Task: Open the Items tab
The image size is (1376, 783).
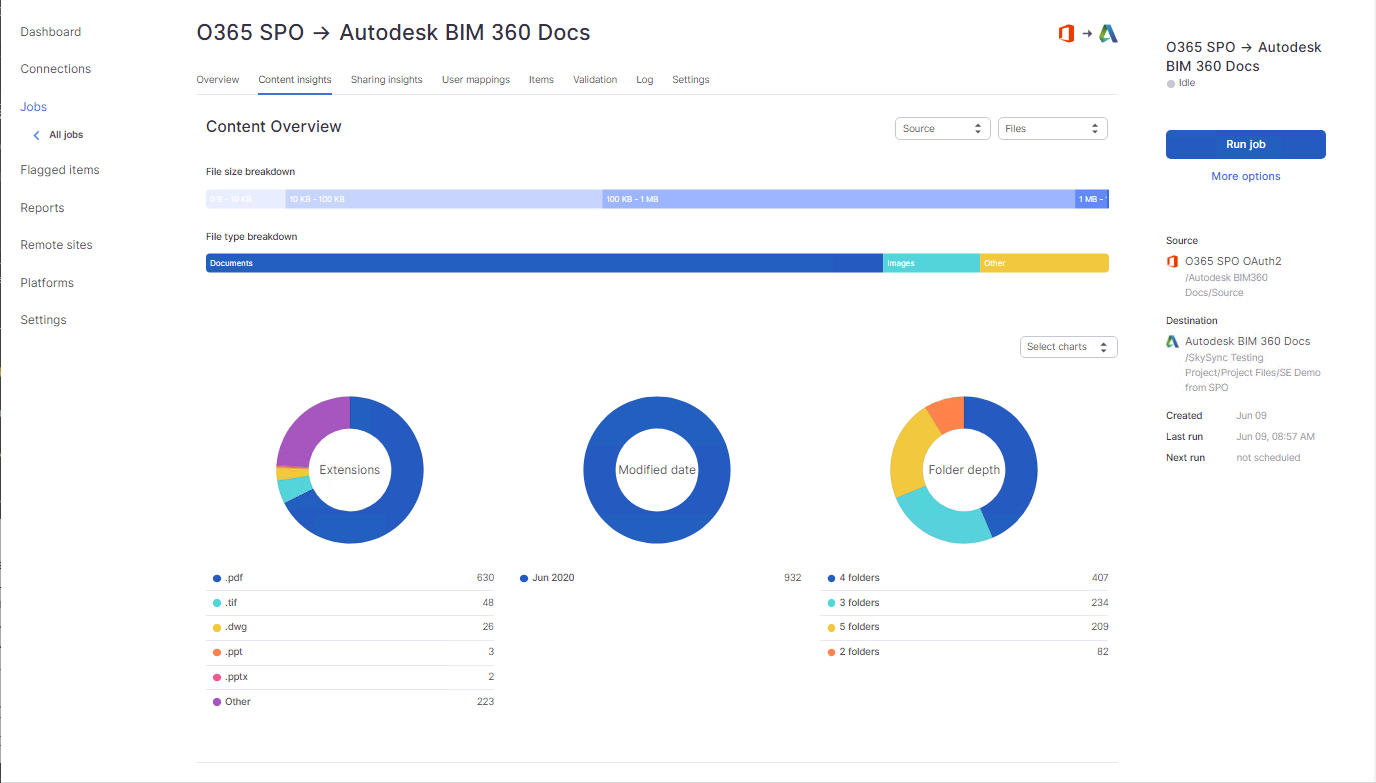Action: (x=541, y=80)
